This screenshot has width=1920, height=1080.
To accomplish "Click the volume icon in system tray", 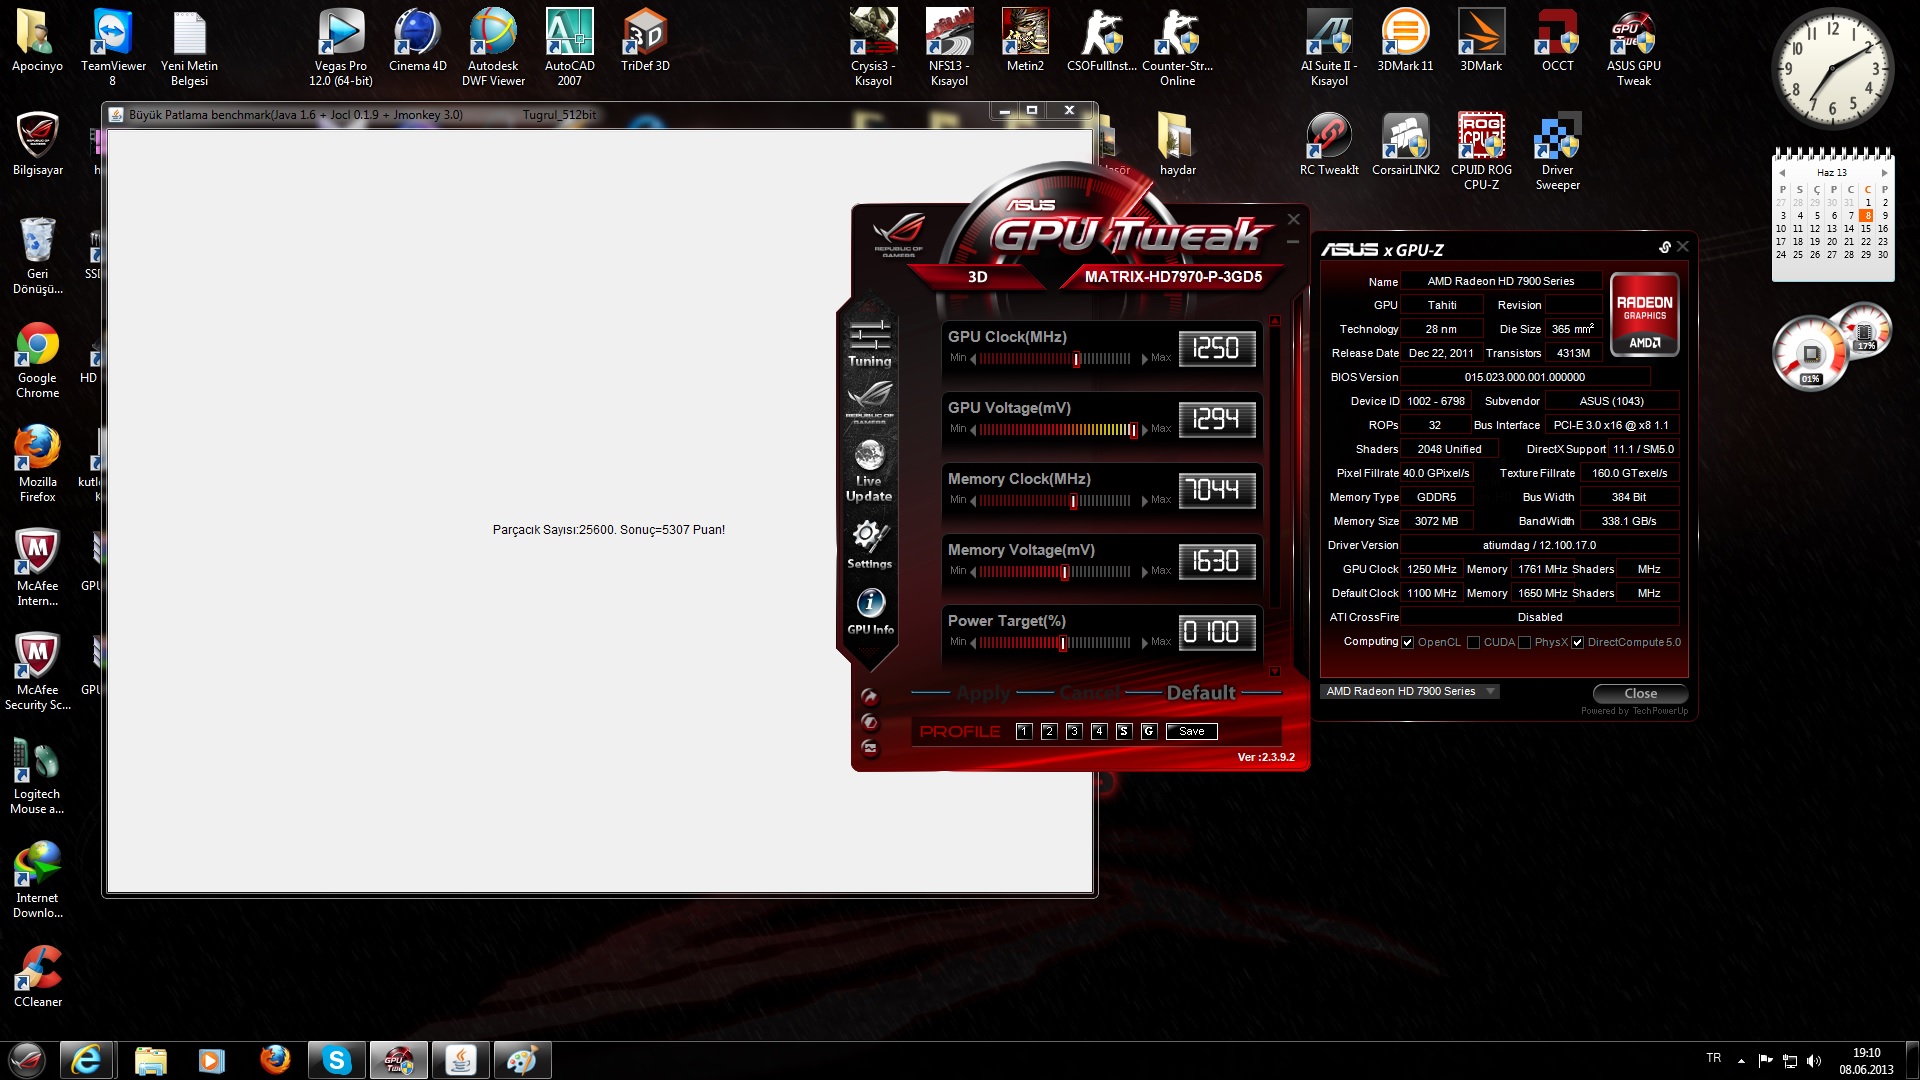I will 1814,1061.
